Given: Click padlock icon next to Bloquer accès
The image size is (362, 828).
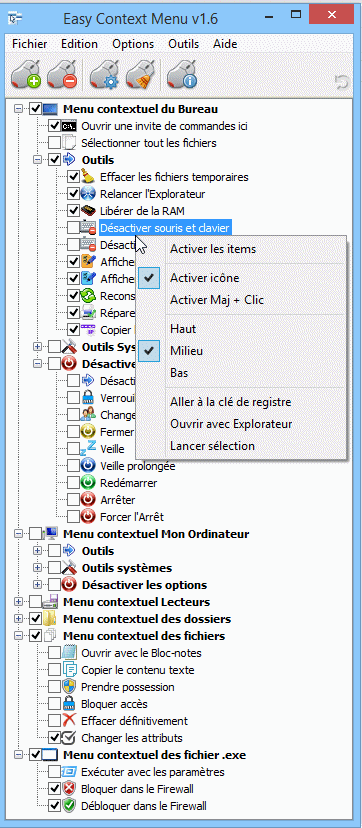Looking at the screenshot, I should click(x=70, y=704).
